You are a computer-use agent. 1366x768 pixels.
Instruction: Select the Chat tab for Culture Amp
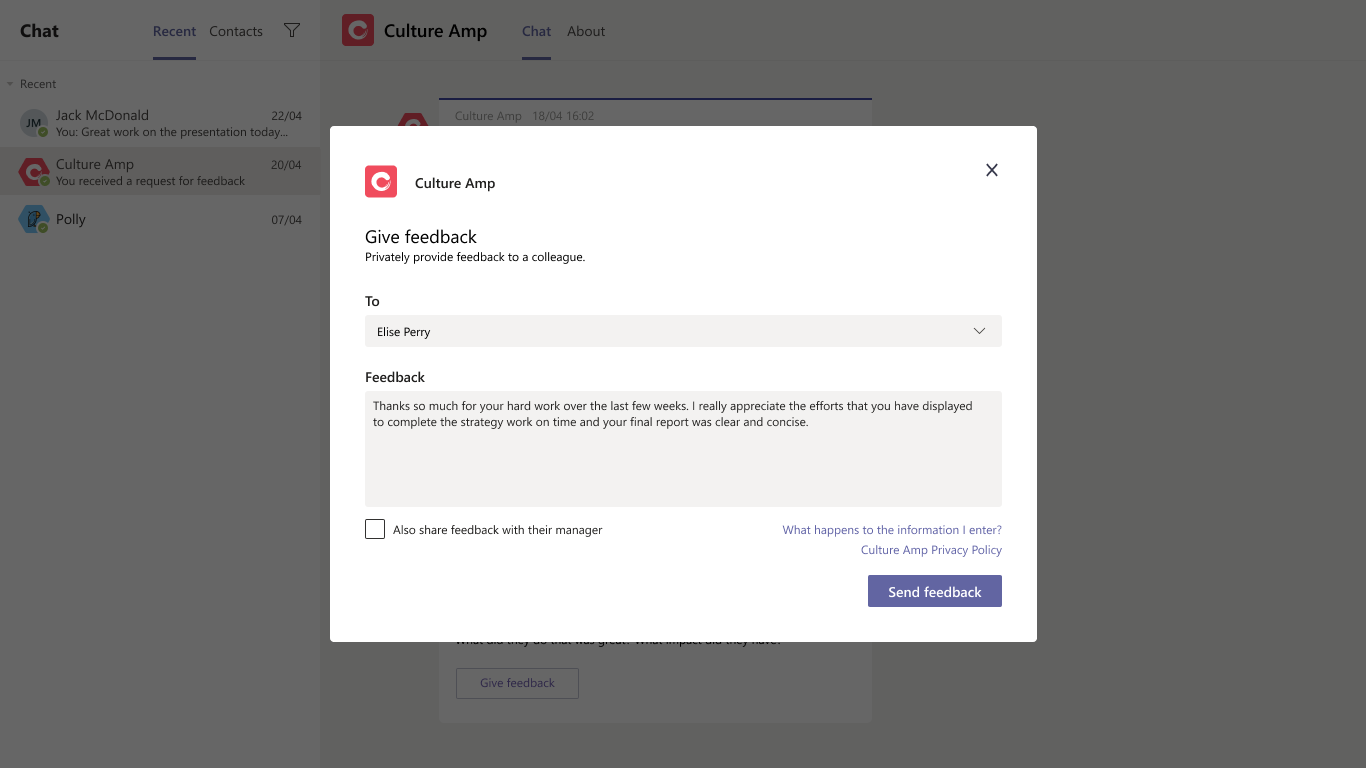536,31
